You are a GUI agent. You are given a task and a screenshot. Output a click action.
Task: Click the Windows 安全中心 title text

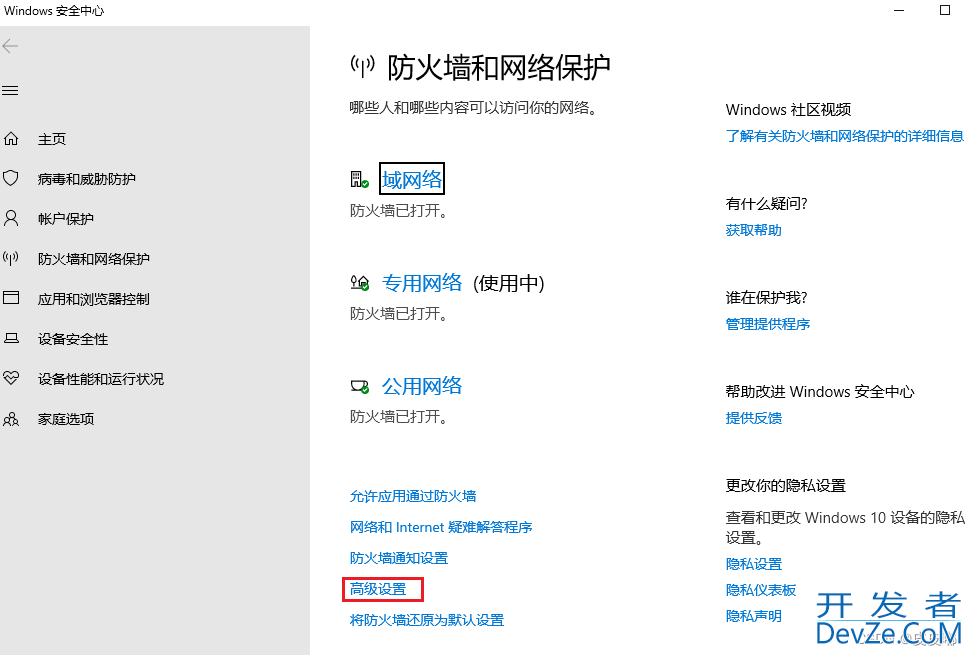pyautogui.click(x=54, y=11)
